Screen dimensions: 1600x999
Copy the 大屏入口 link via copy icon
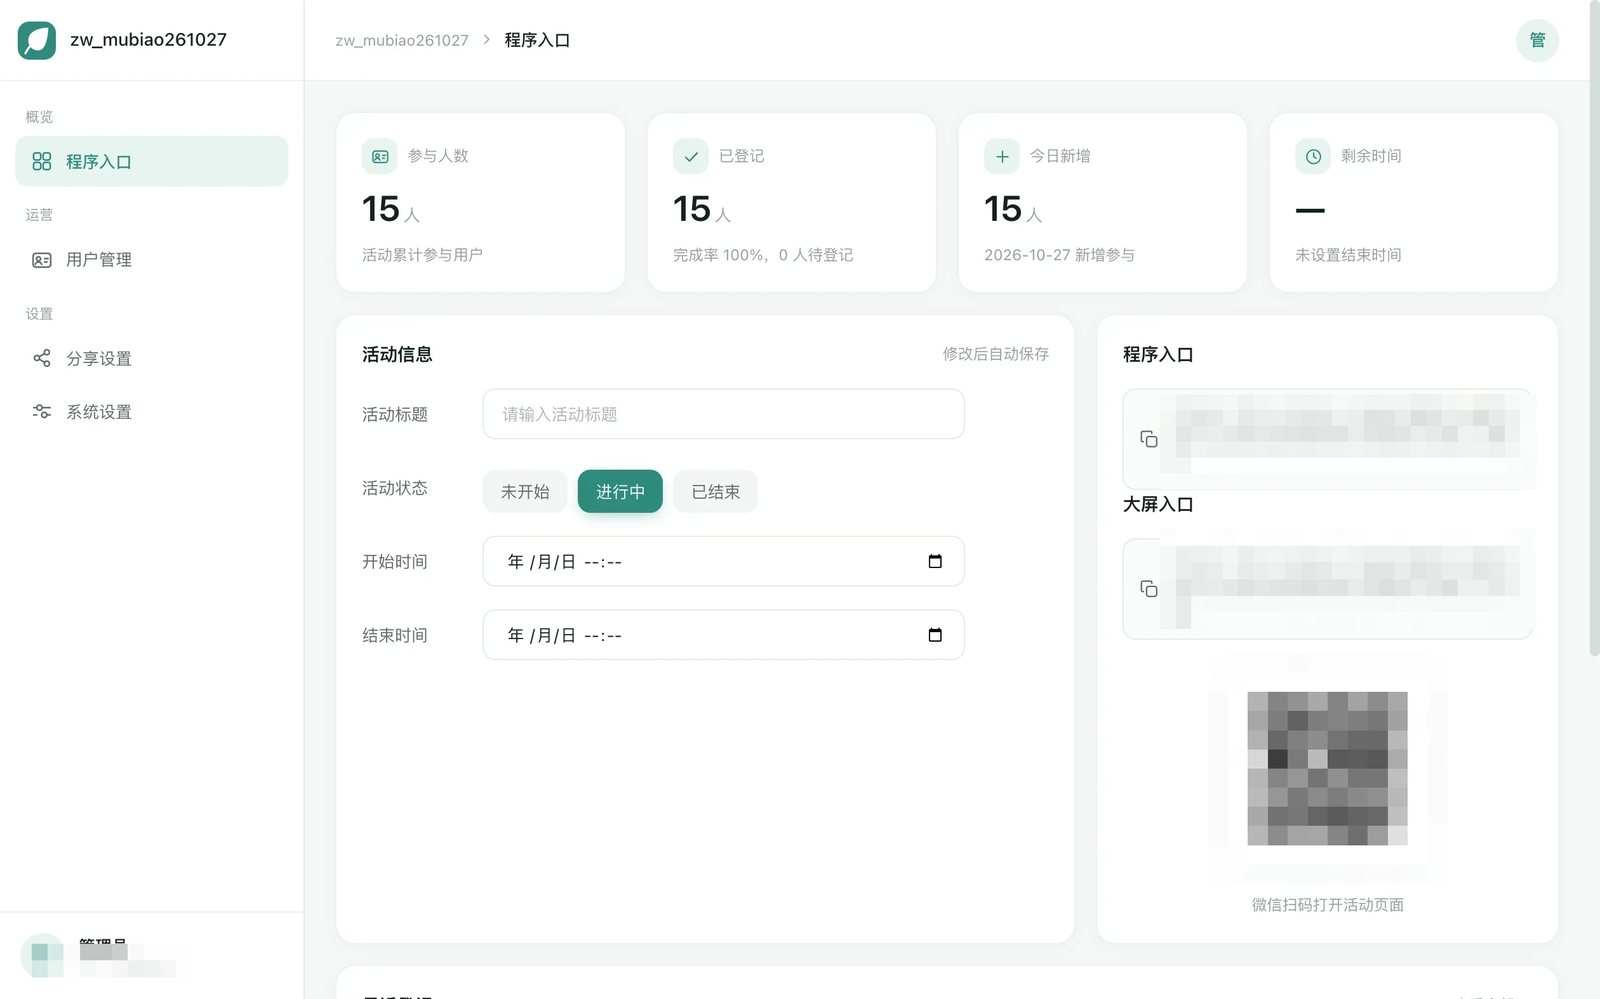tap(1149, 589)
